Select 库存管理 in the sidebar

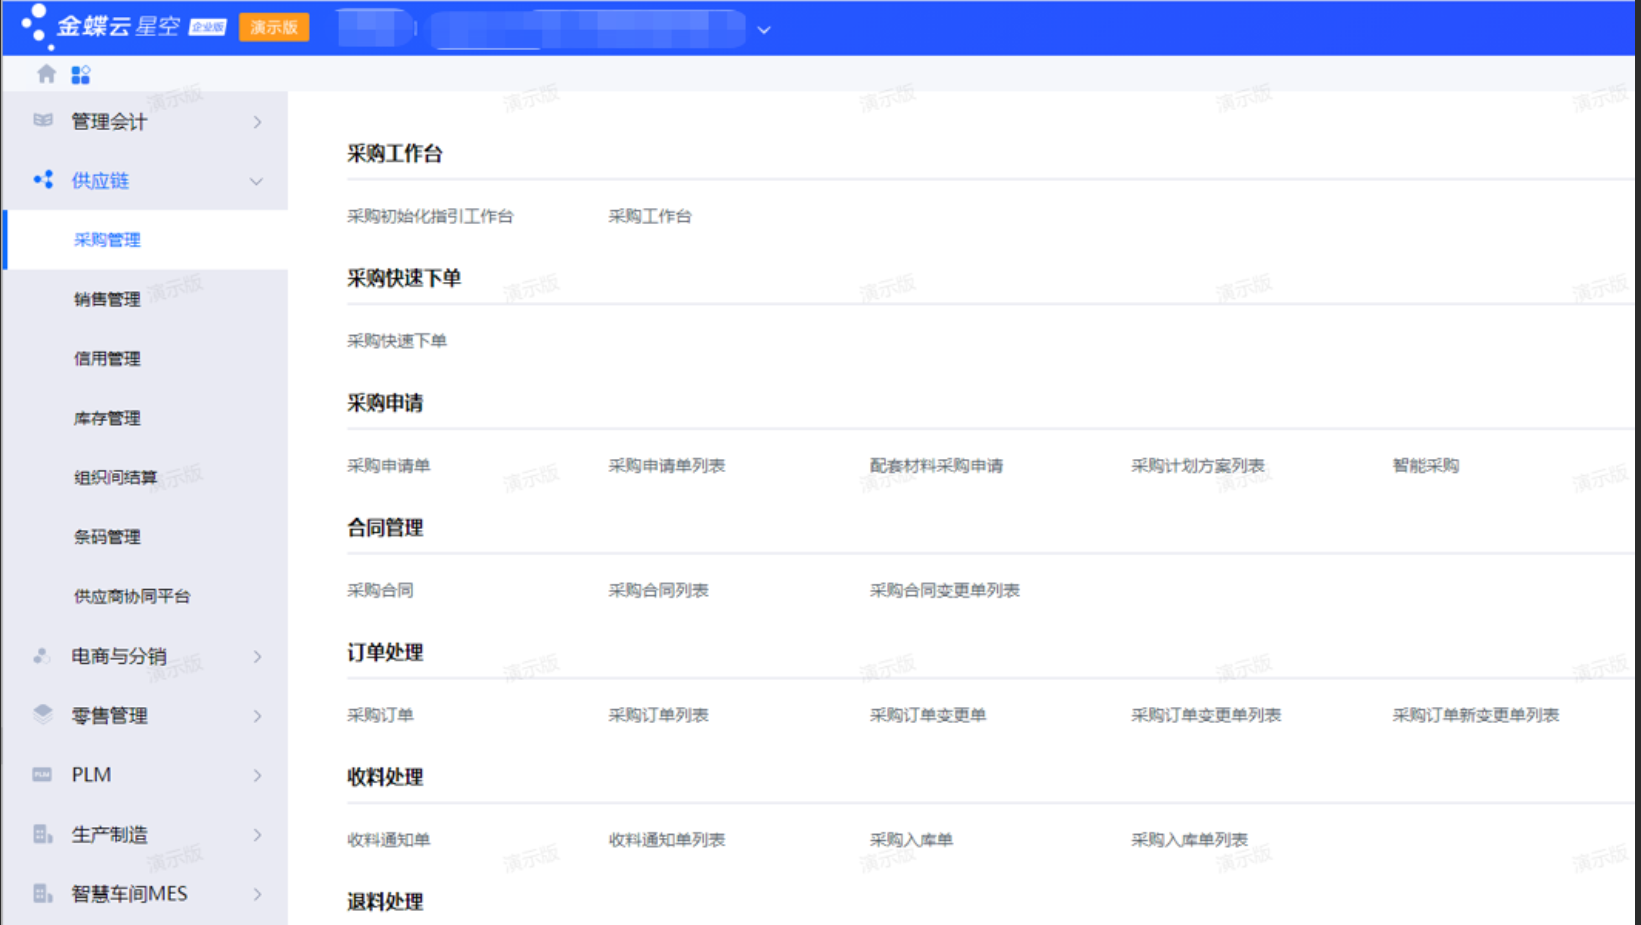click(107, 418)
